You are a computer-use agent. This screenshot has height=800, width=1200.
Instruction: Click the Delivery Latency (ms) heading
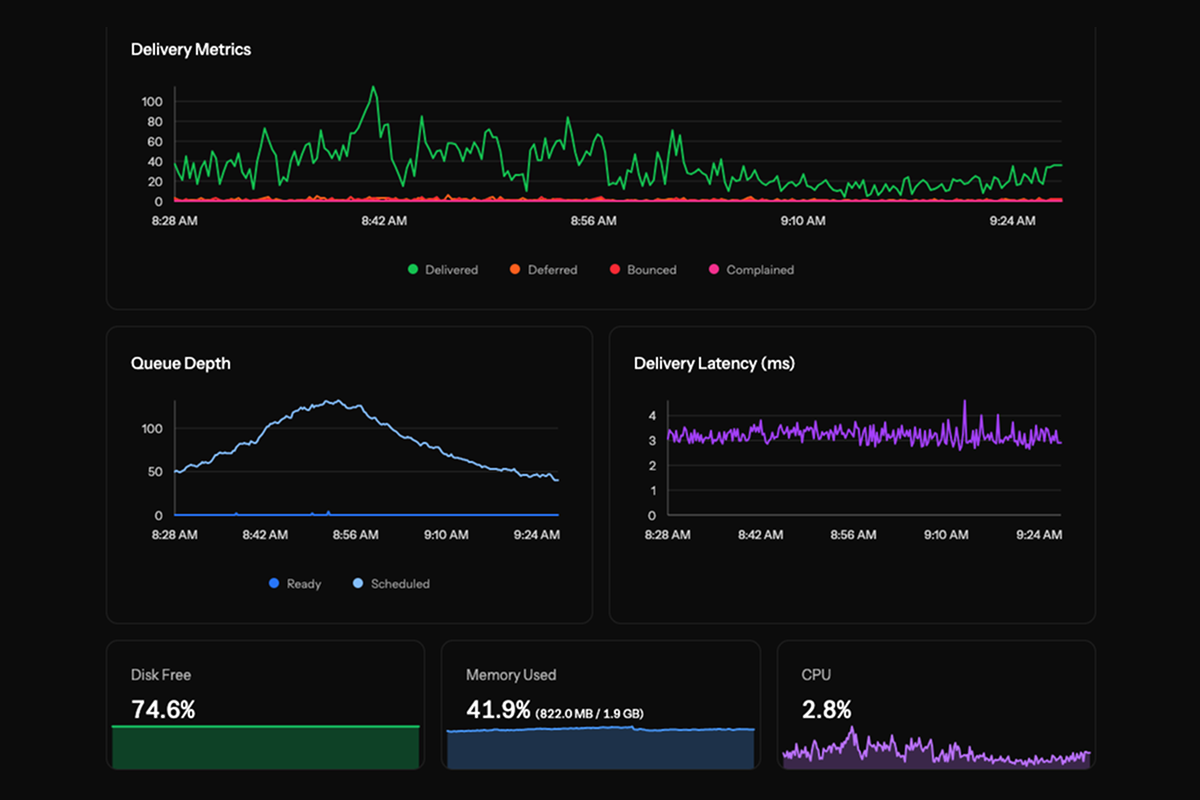(x=714, y=364)
